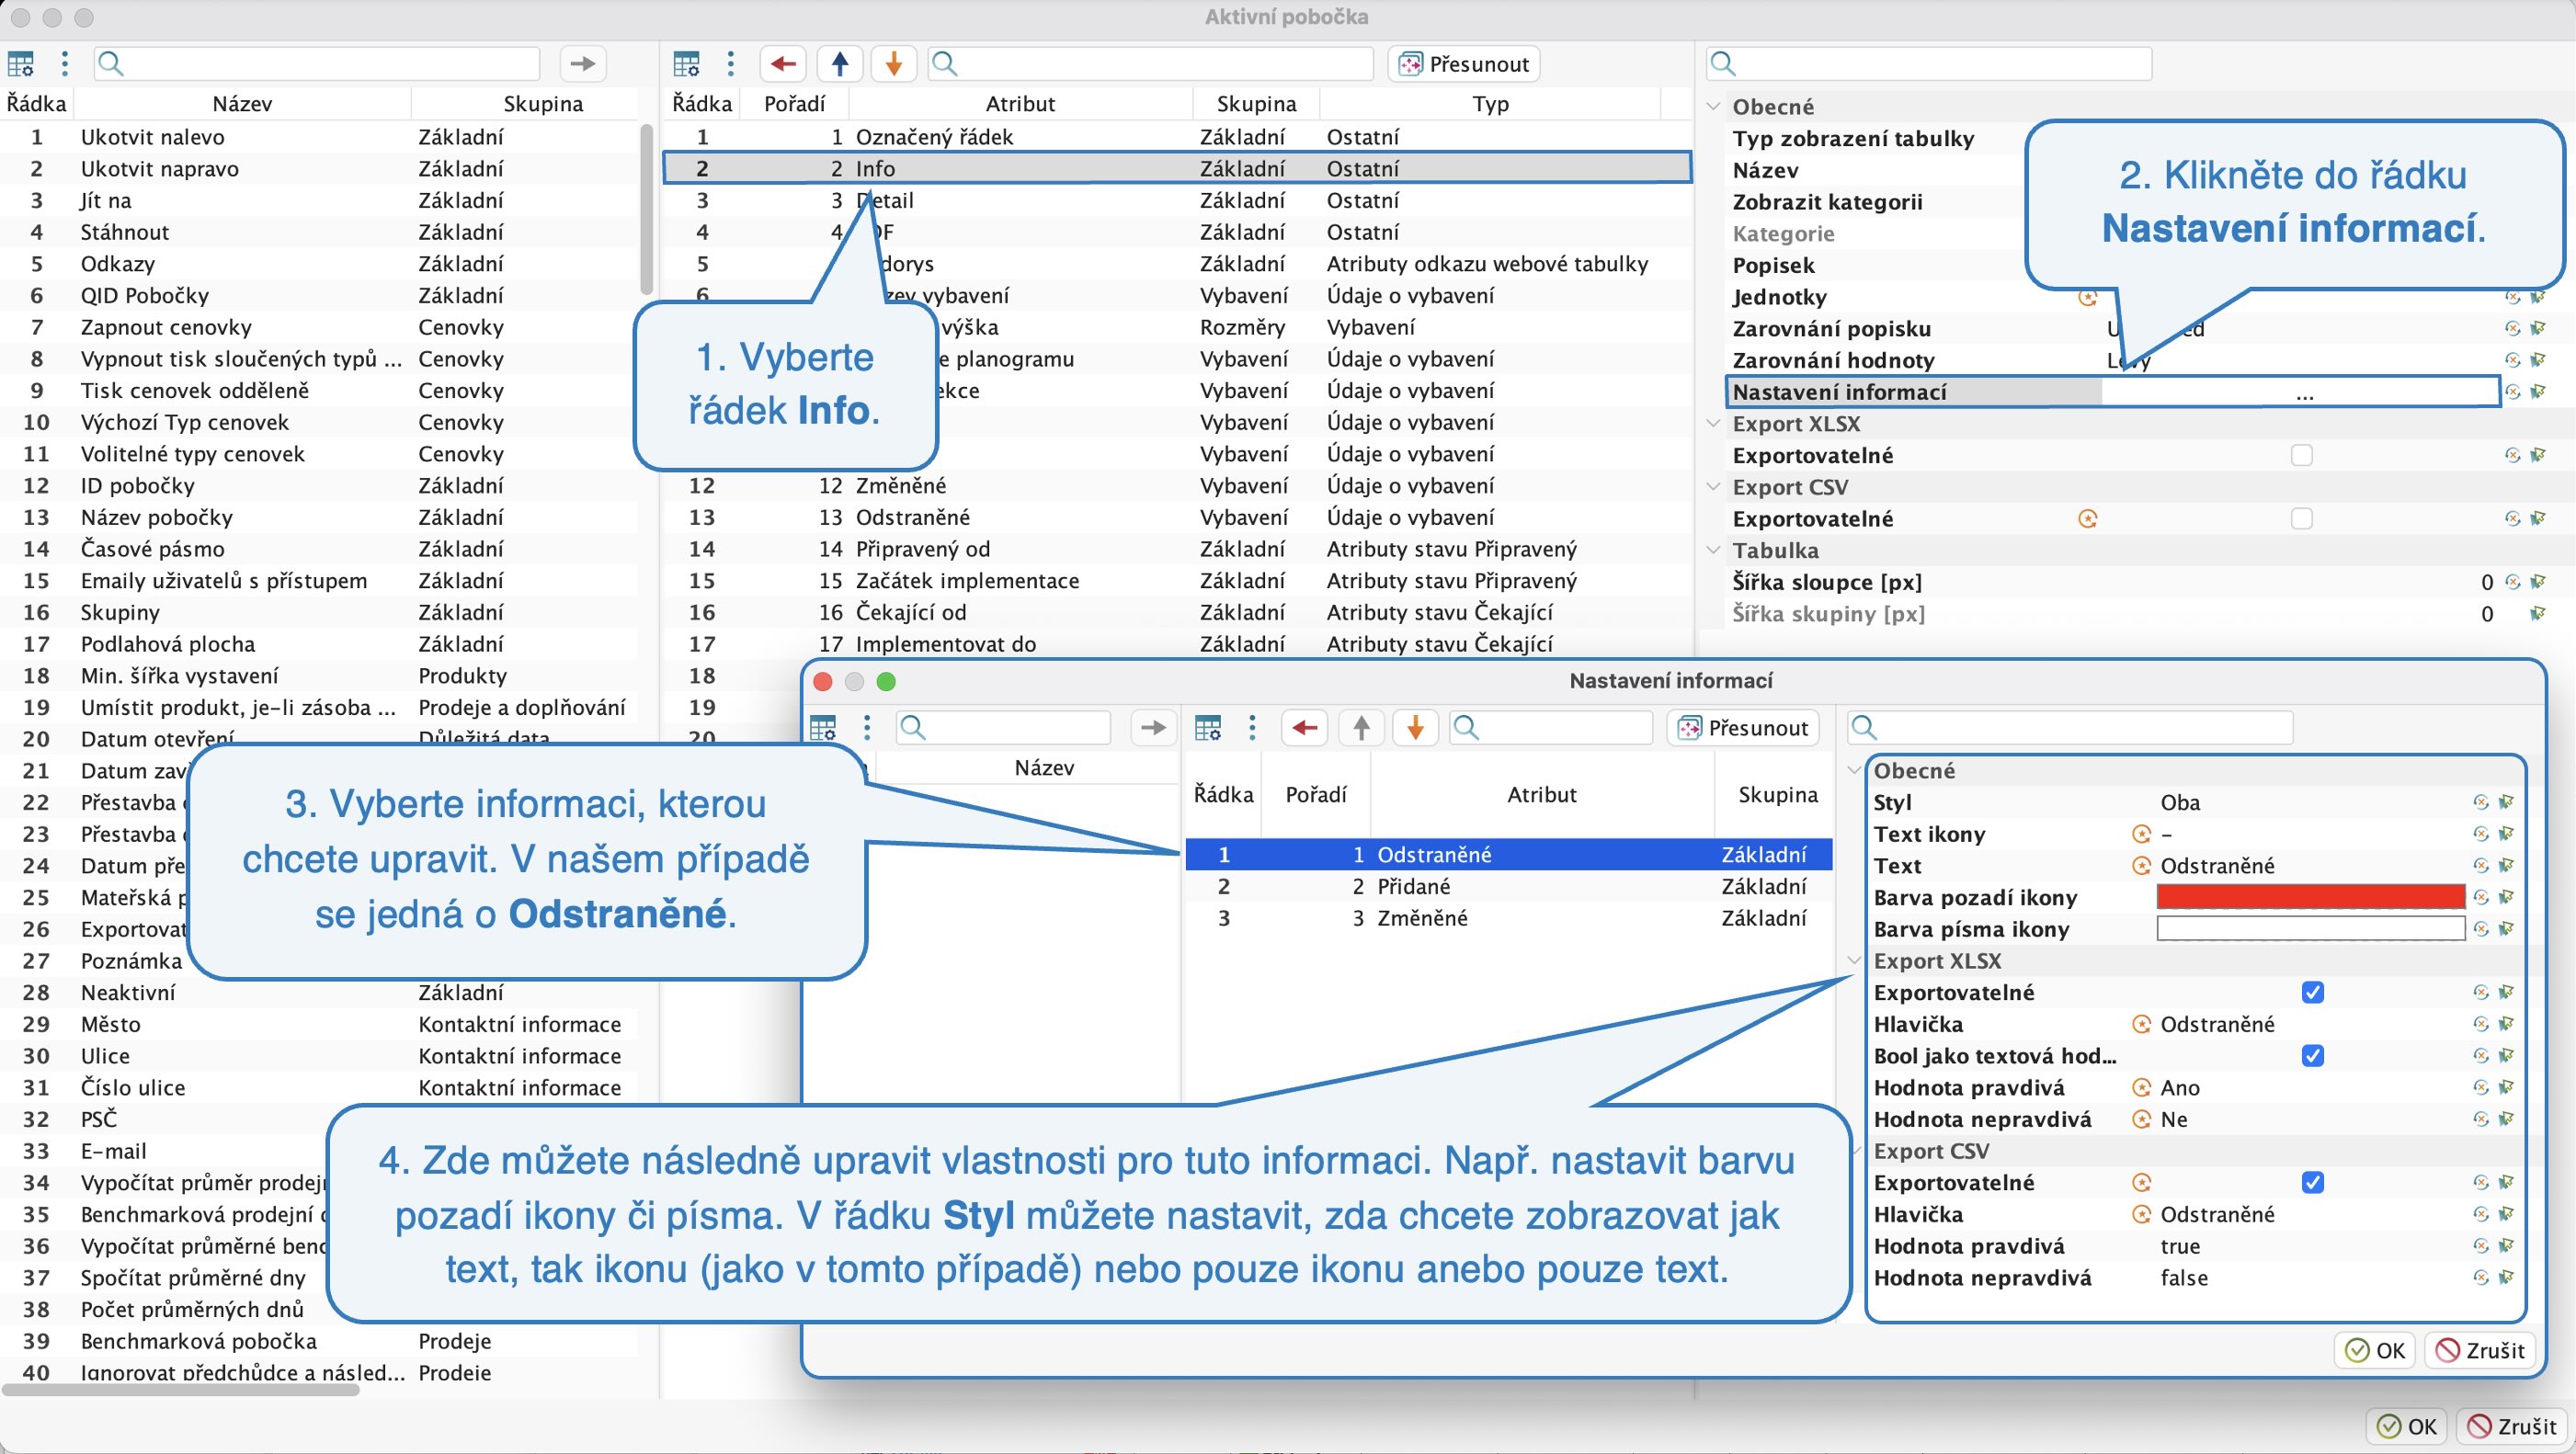Click Typ column header in middle panel
2576x1454 pixels.
[1490, 104]
